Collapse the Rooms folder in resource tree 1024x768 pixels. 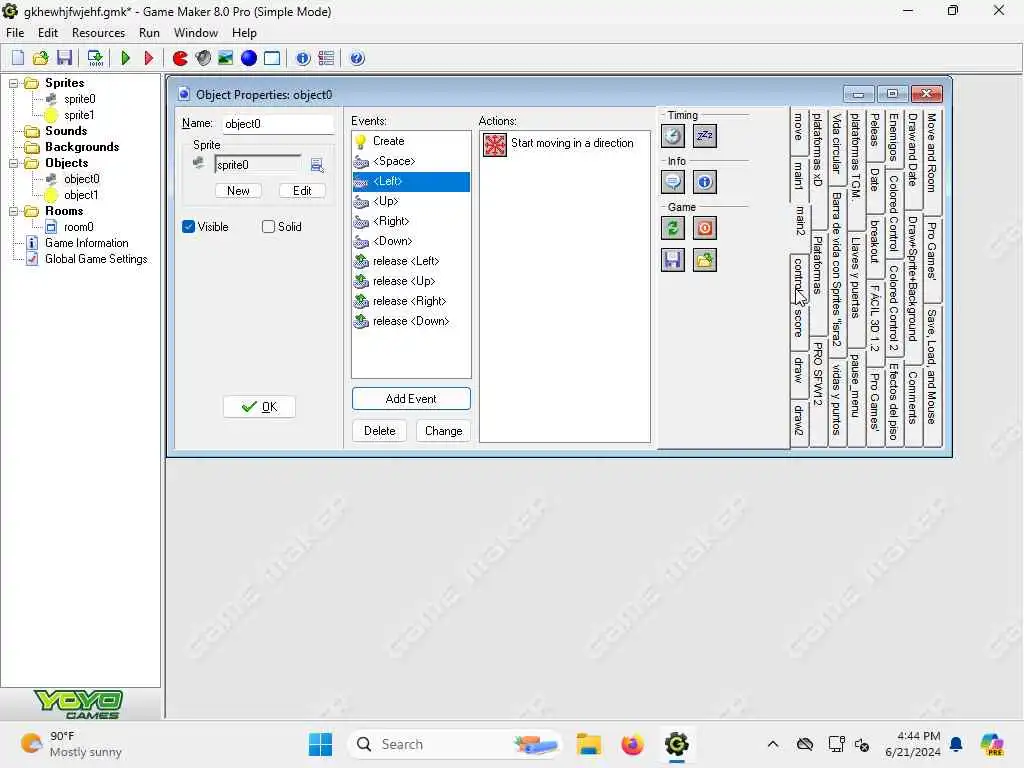tap(13, 212)
